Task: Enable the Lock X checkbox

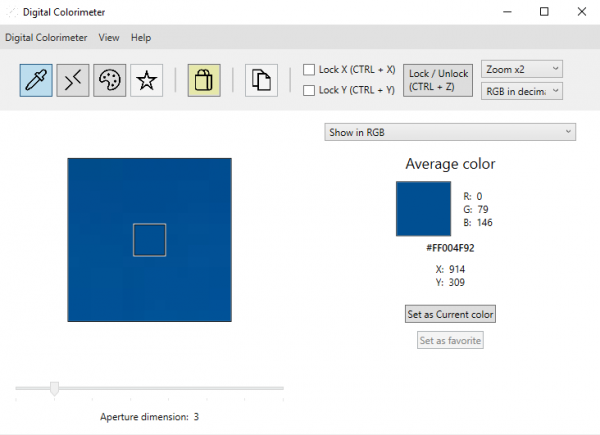Action: point(309,70)
